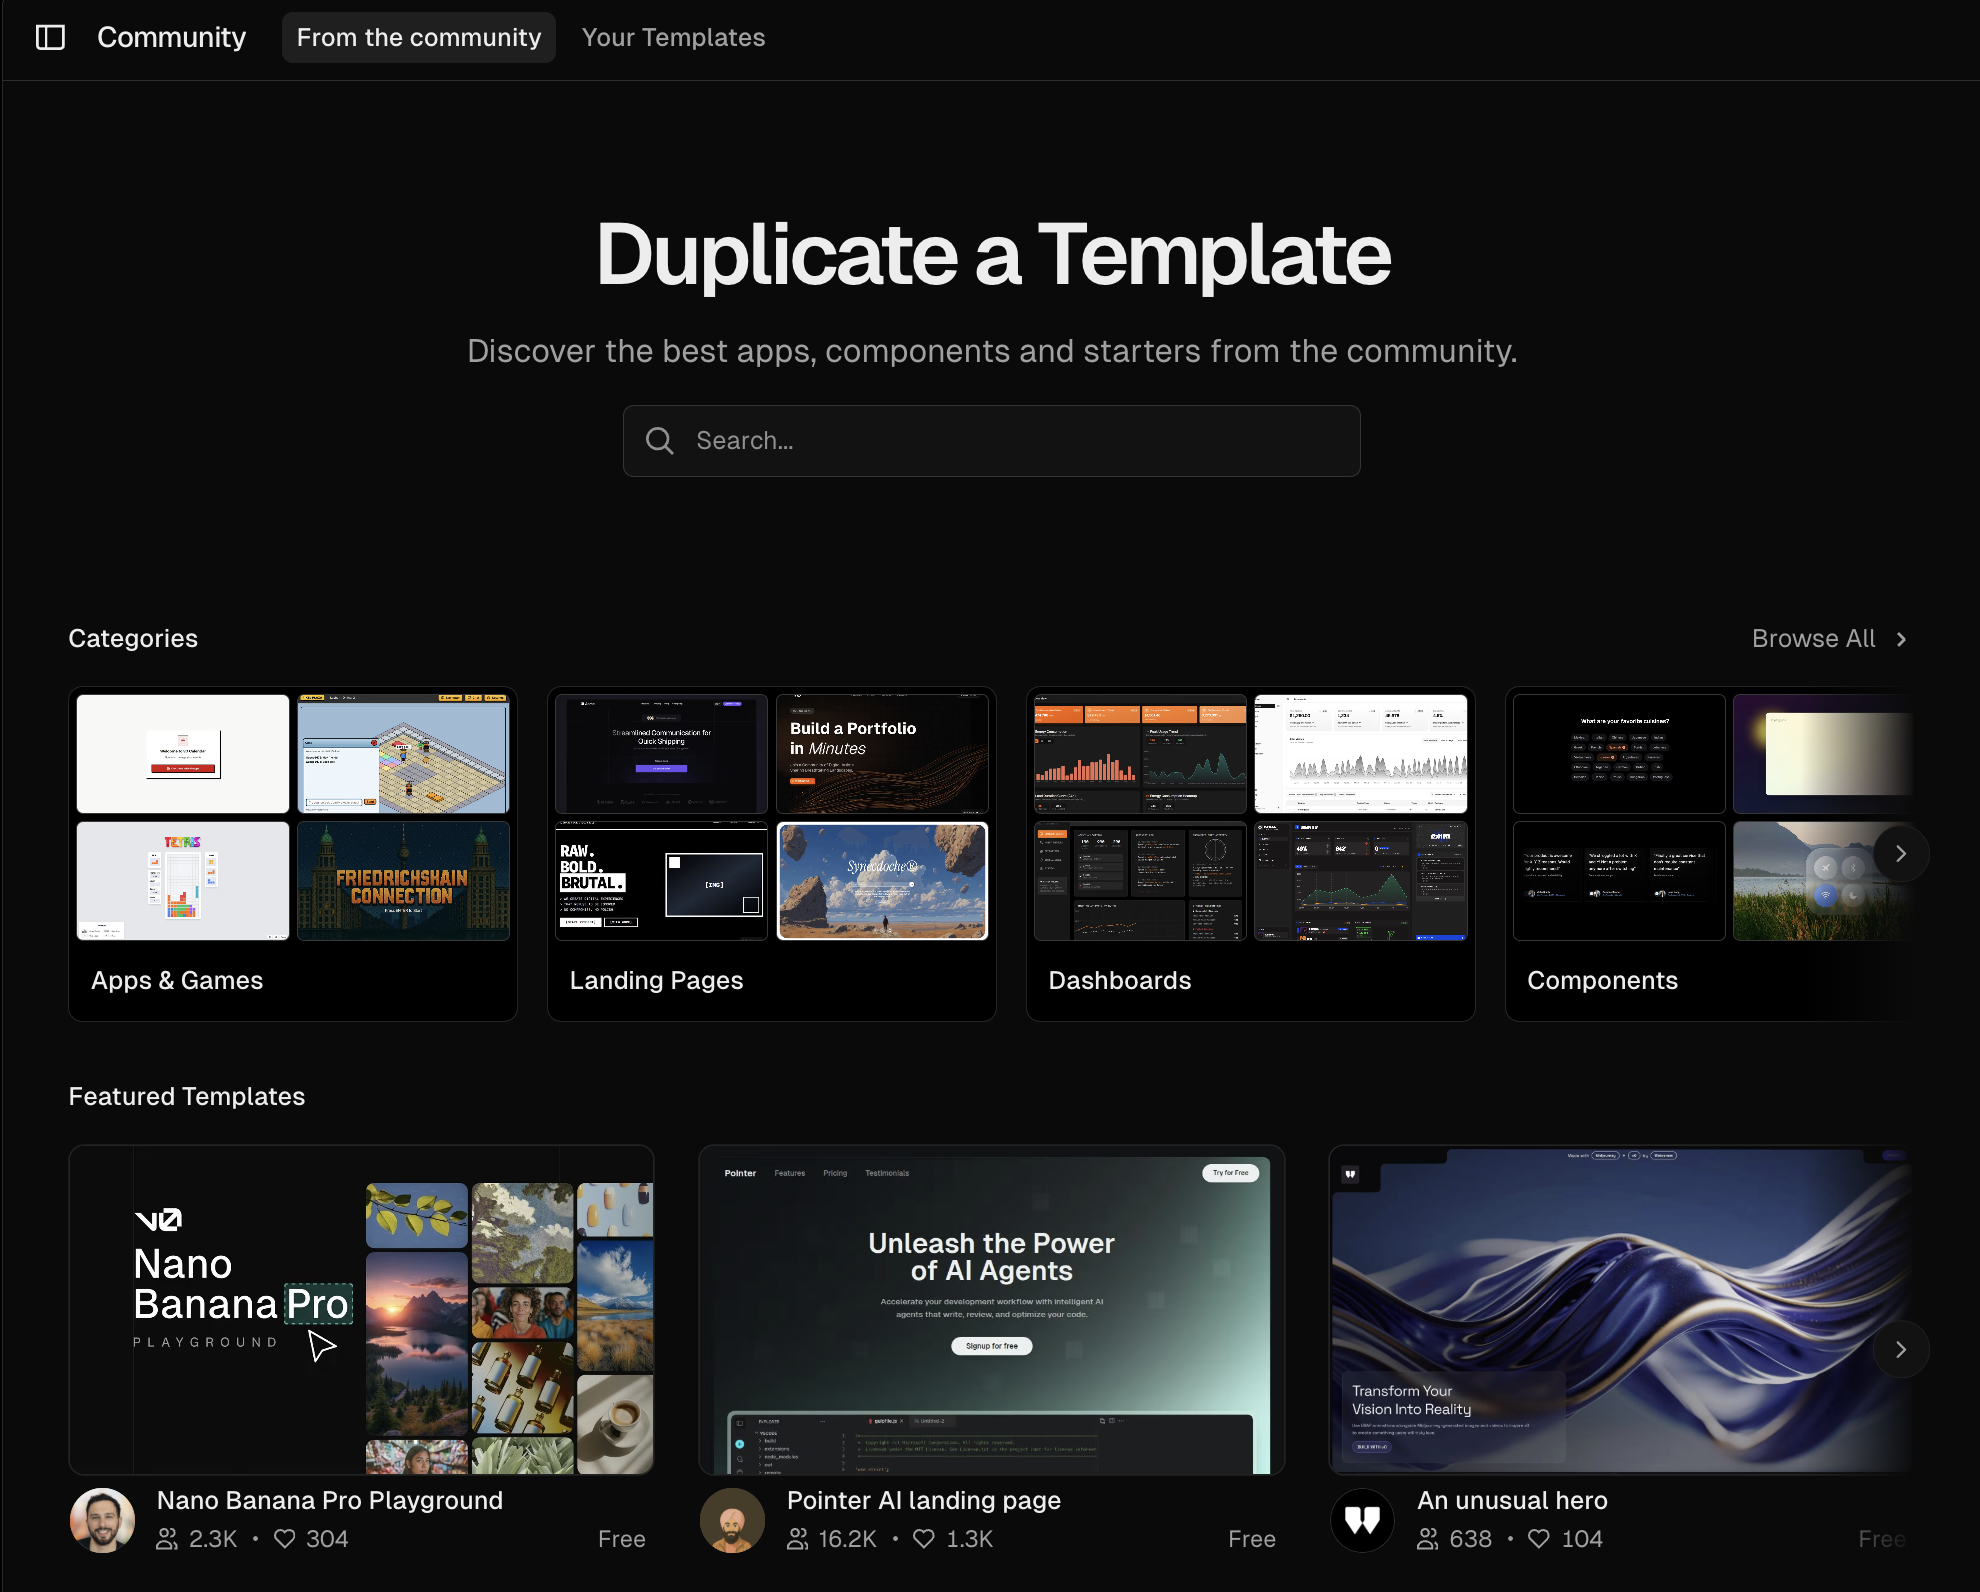Select the From the community tab

[x=418, y=37]
